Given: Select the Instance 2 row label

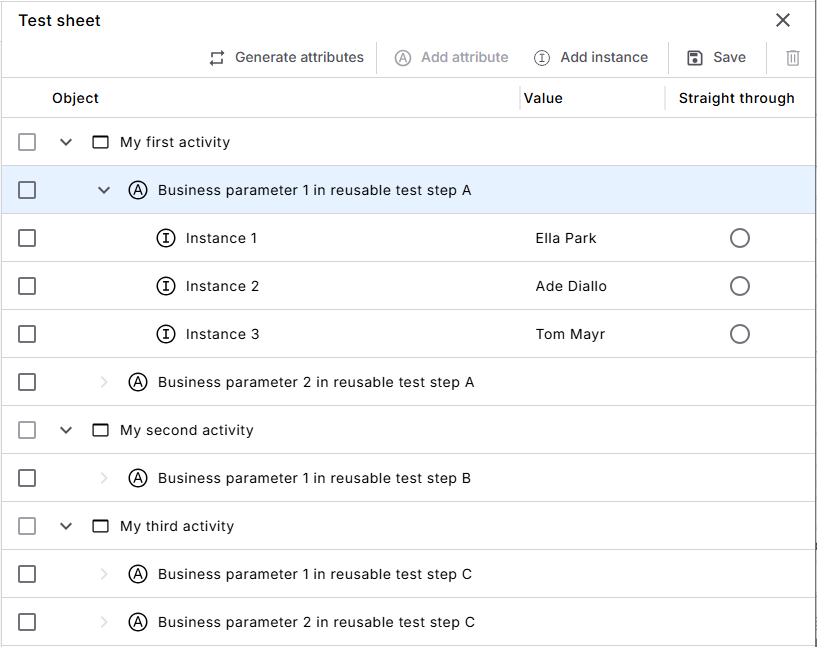Looking at the screenshot, I should (222, 286).
